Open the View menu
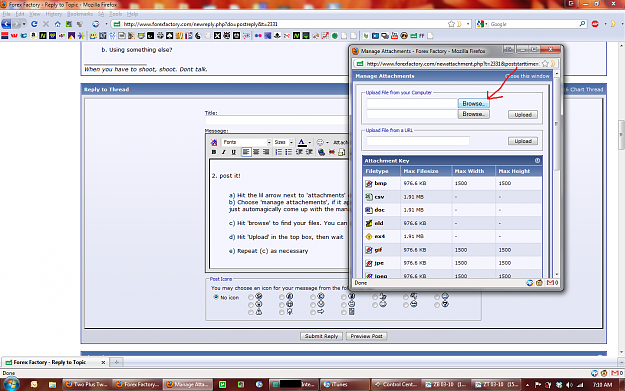The image size is (625, 391). [x=35, y=14]
